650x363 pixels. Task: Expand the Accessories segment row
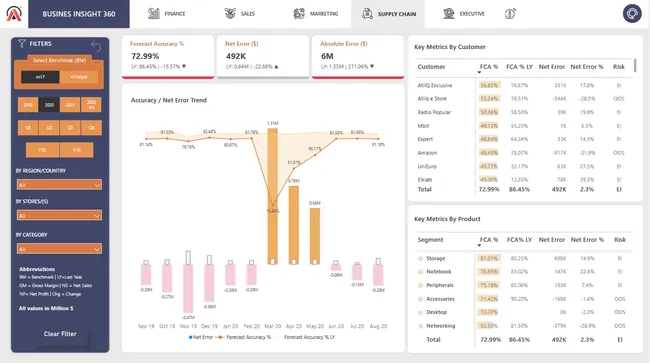pos(420,299)
